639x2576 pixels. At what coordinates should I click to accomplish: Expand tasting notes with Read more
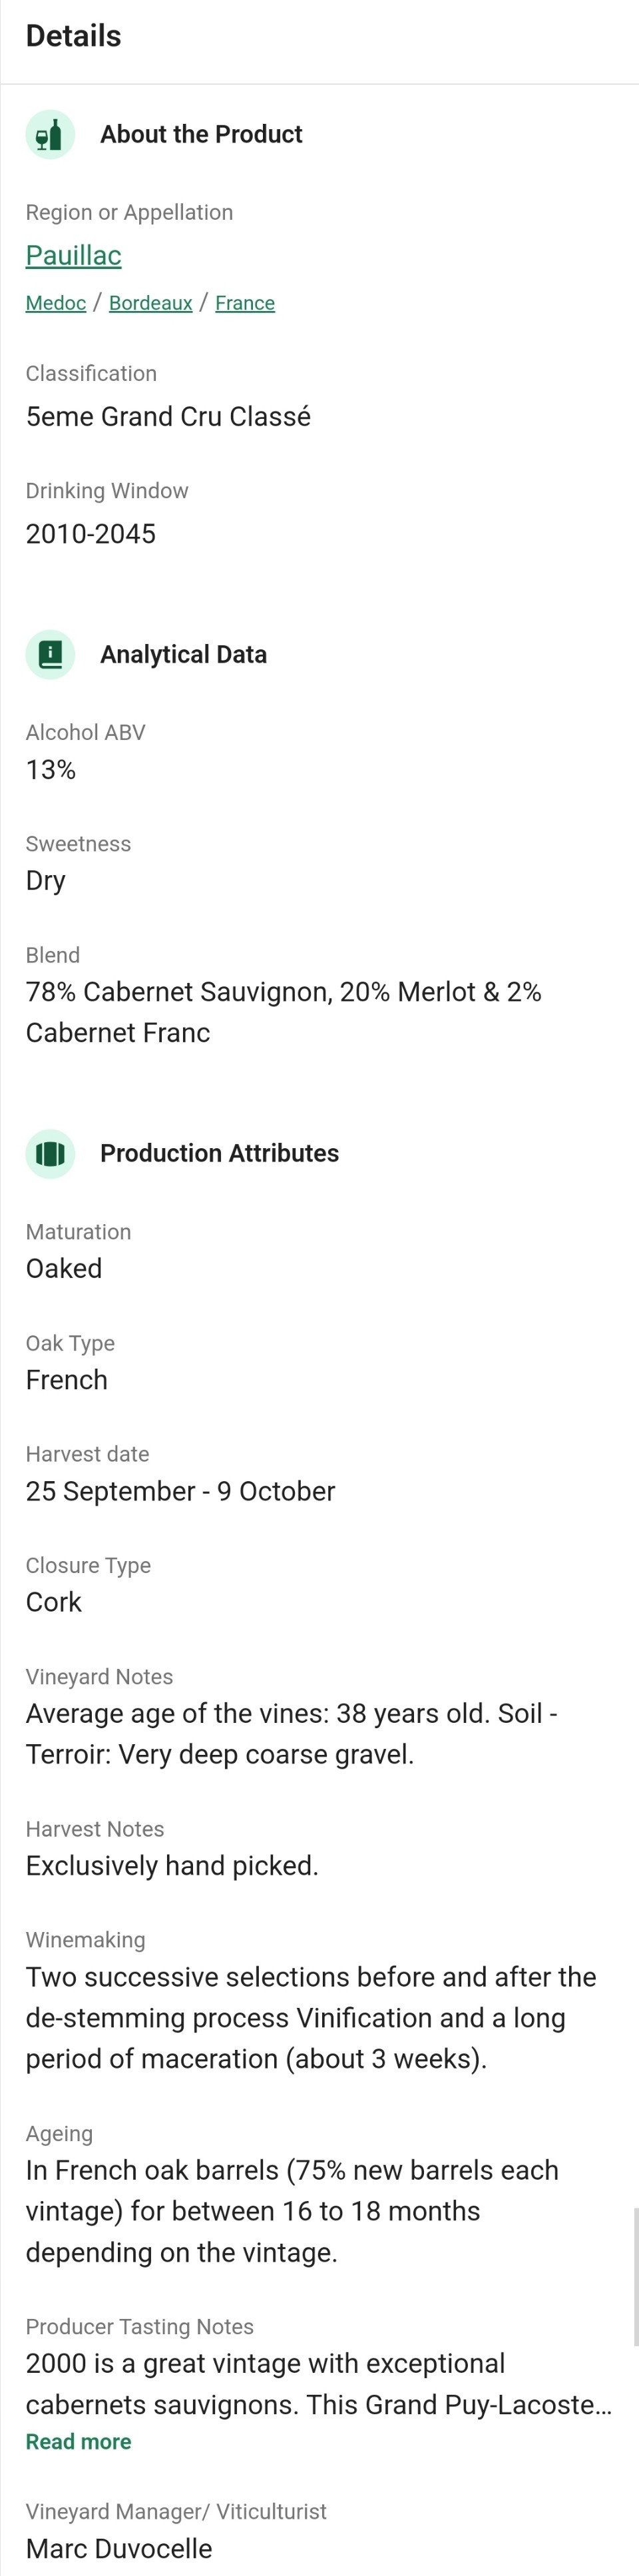78,2441
